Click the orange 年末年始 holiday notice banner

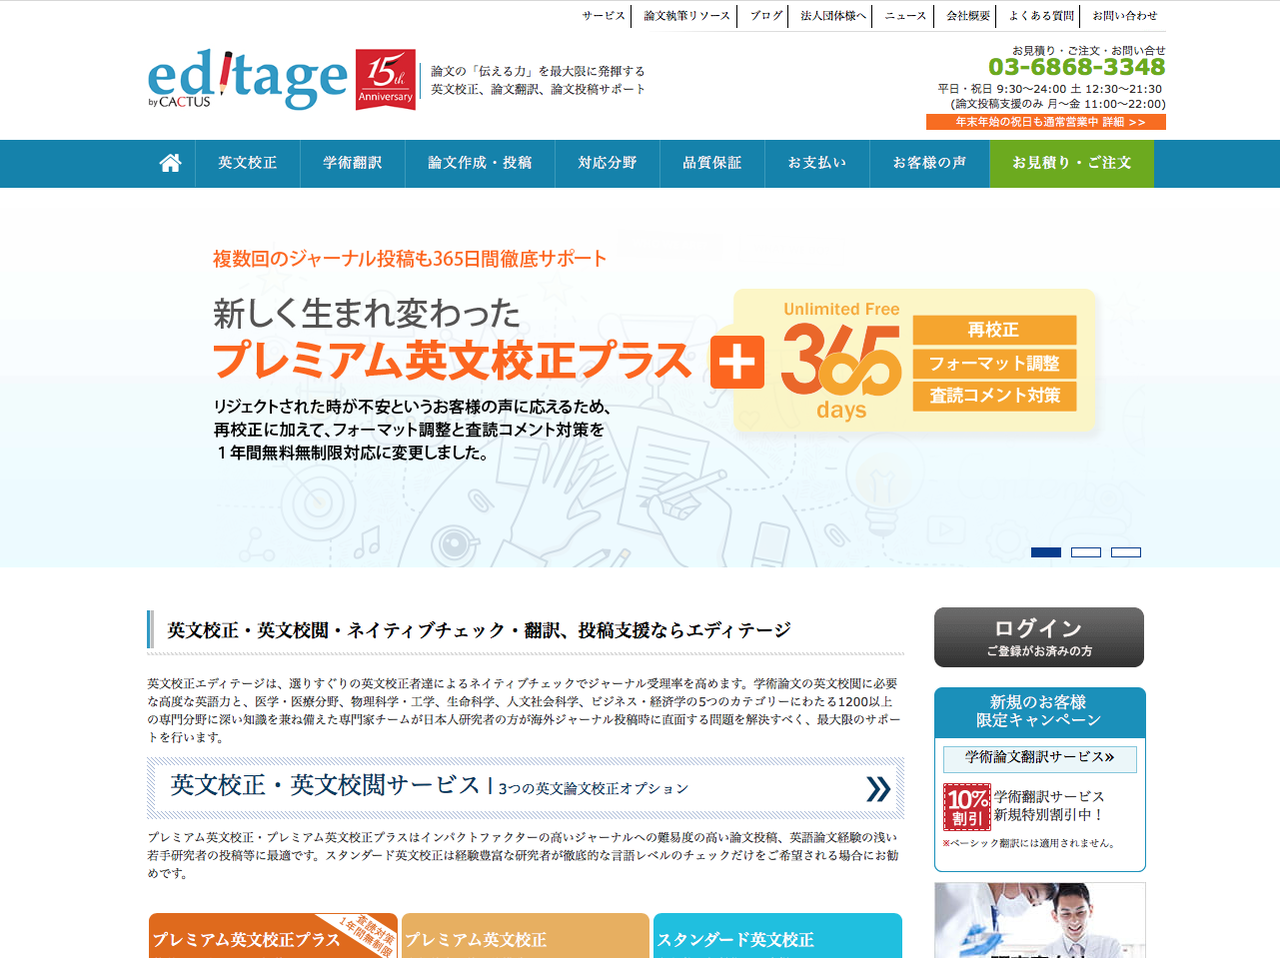click(1046, 122)
